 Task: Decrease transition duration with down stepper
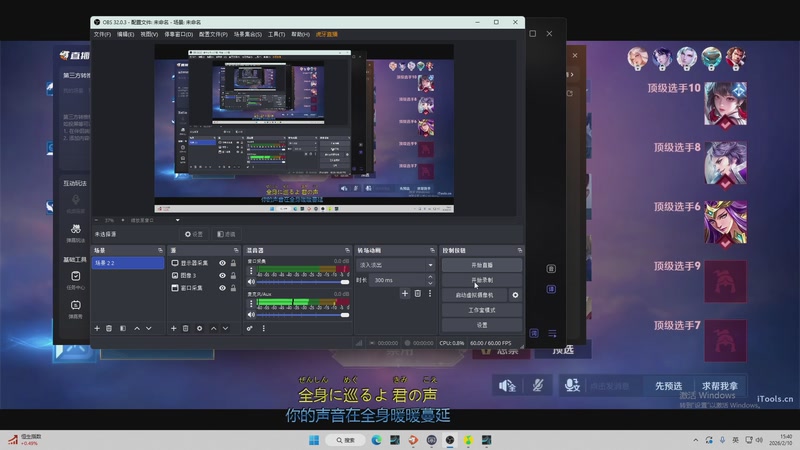point(430,283)
